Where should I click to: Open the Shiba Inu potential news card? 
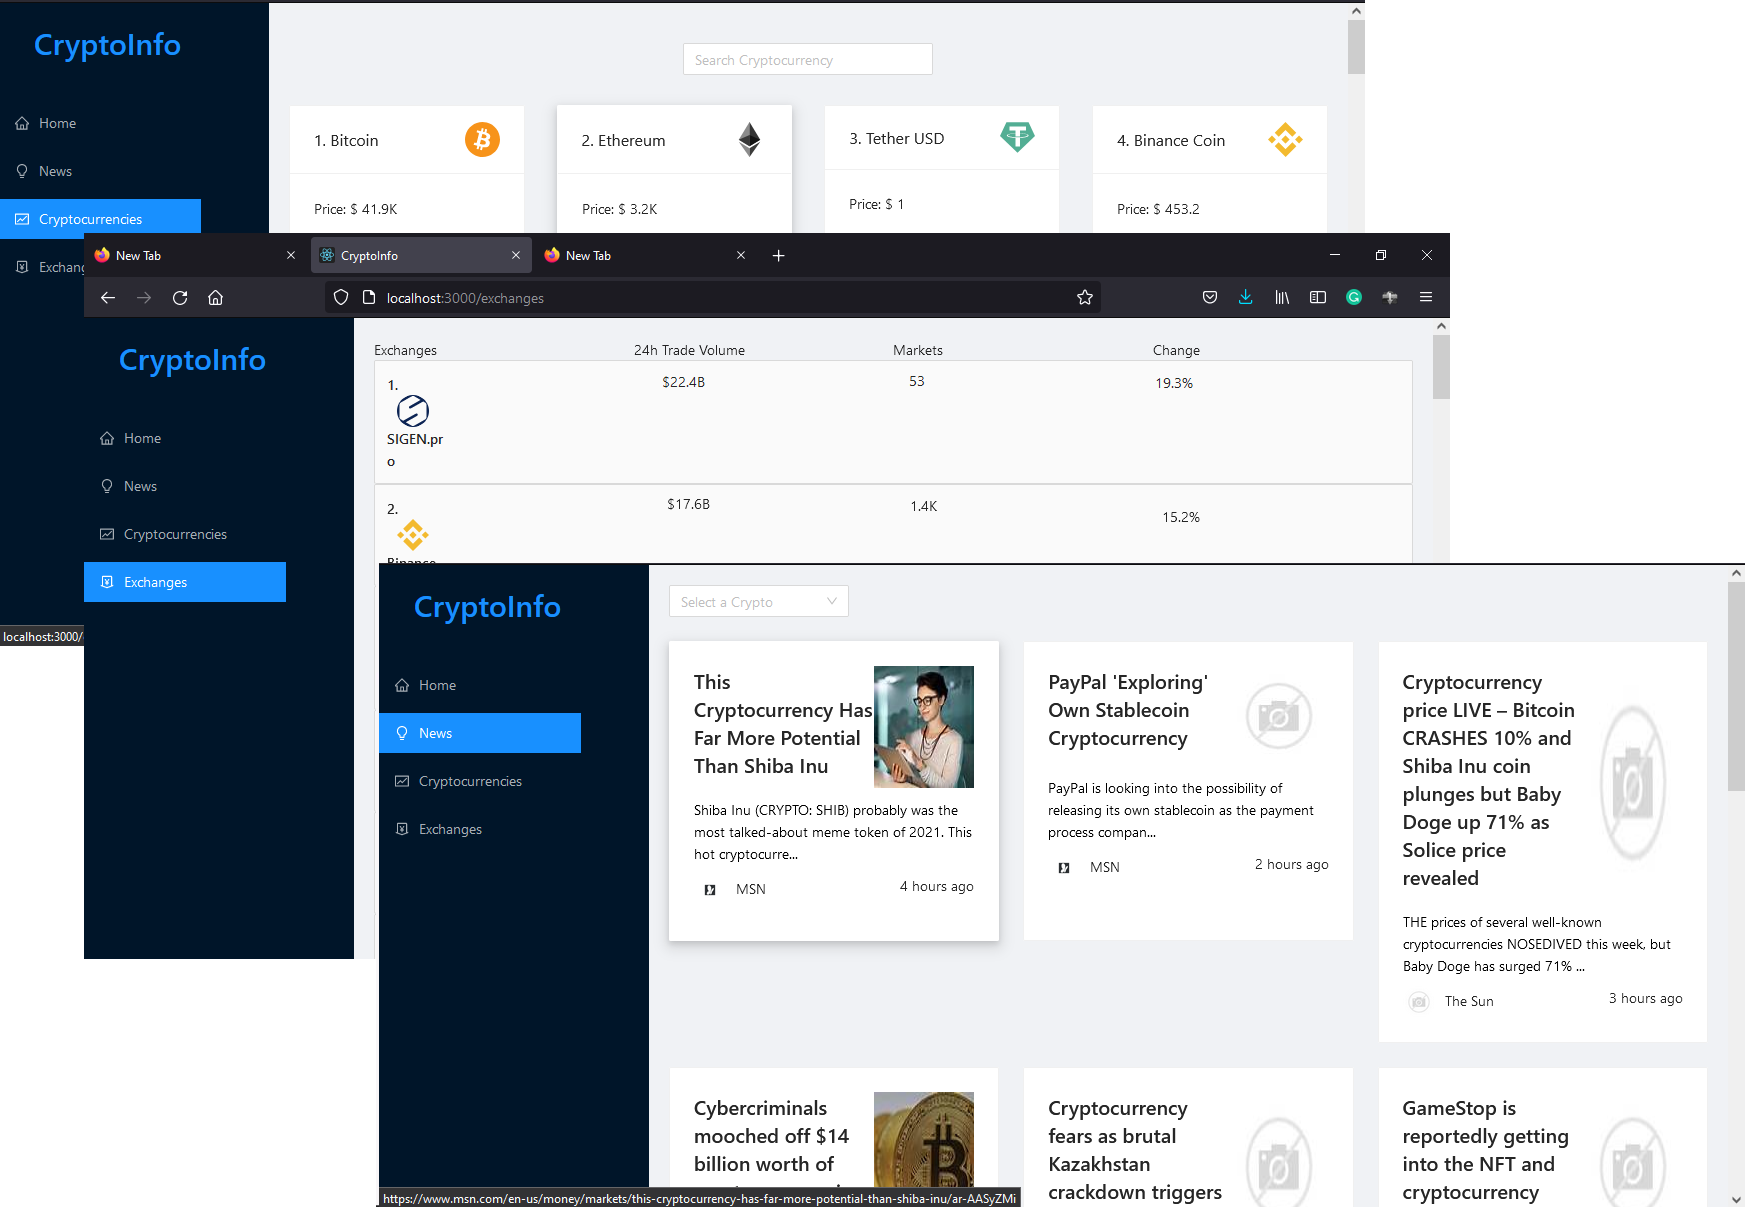[834, 791]
